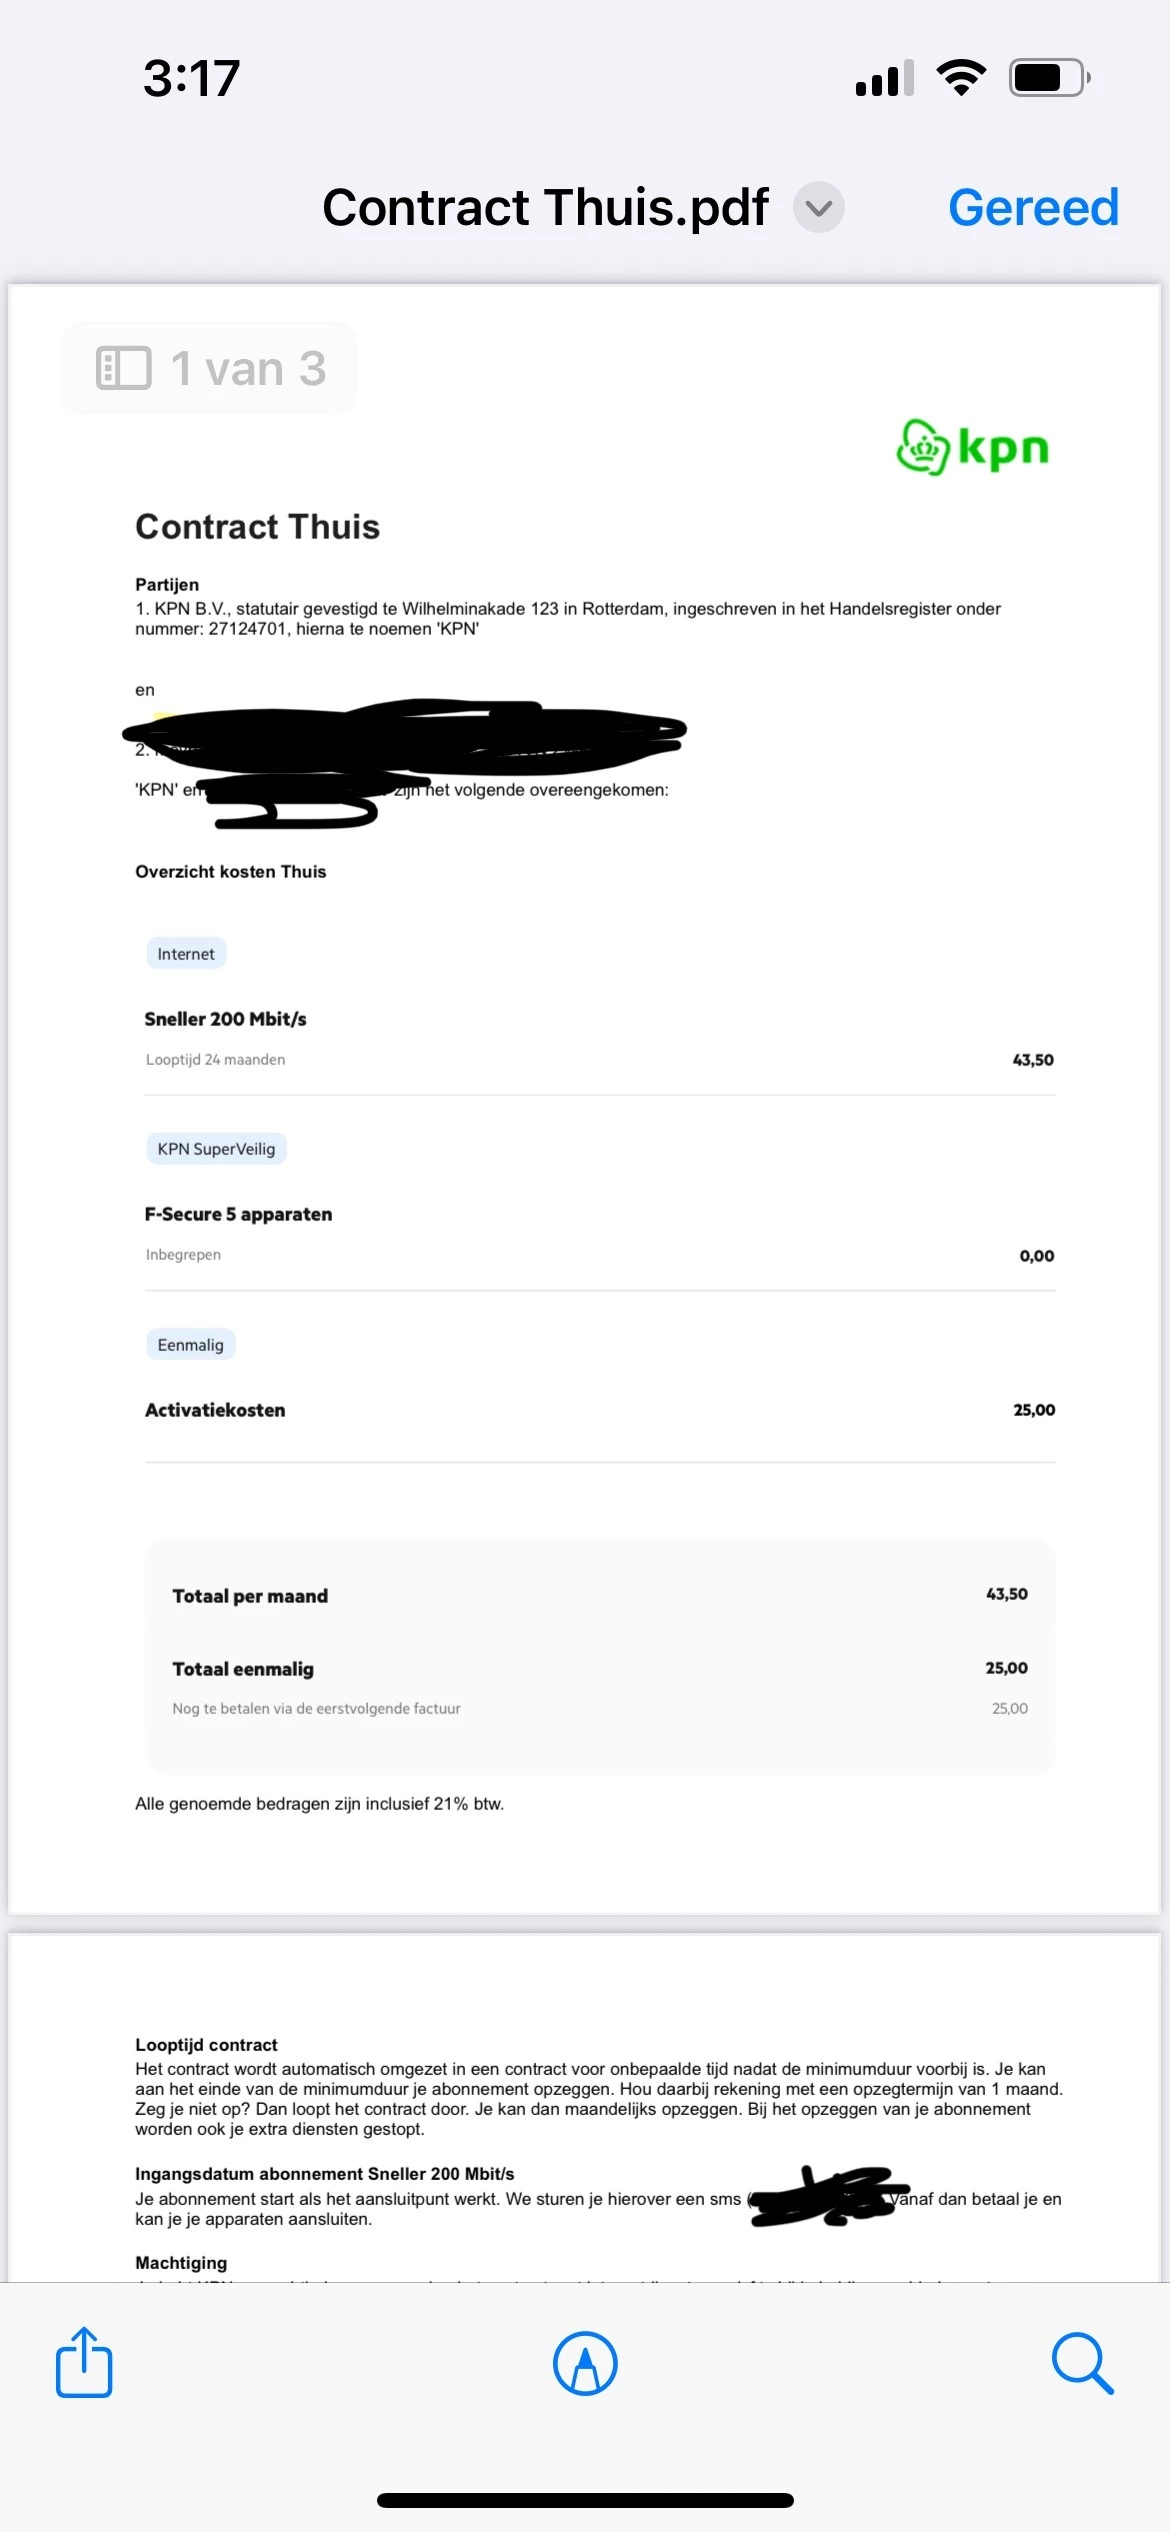Expand the Contract Thuis.pdf title chevron
The image size is (1170, 2532).
[819, 207]
